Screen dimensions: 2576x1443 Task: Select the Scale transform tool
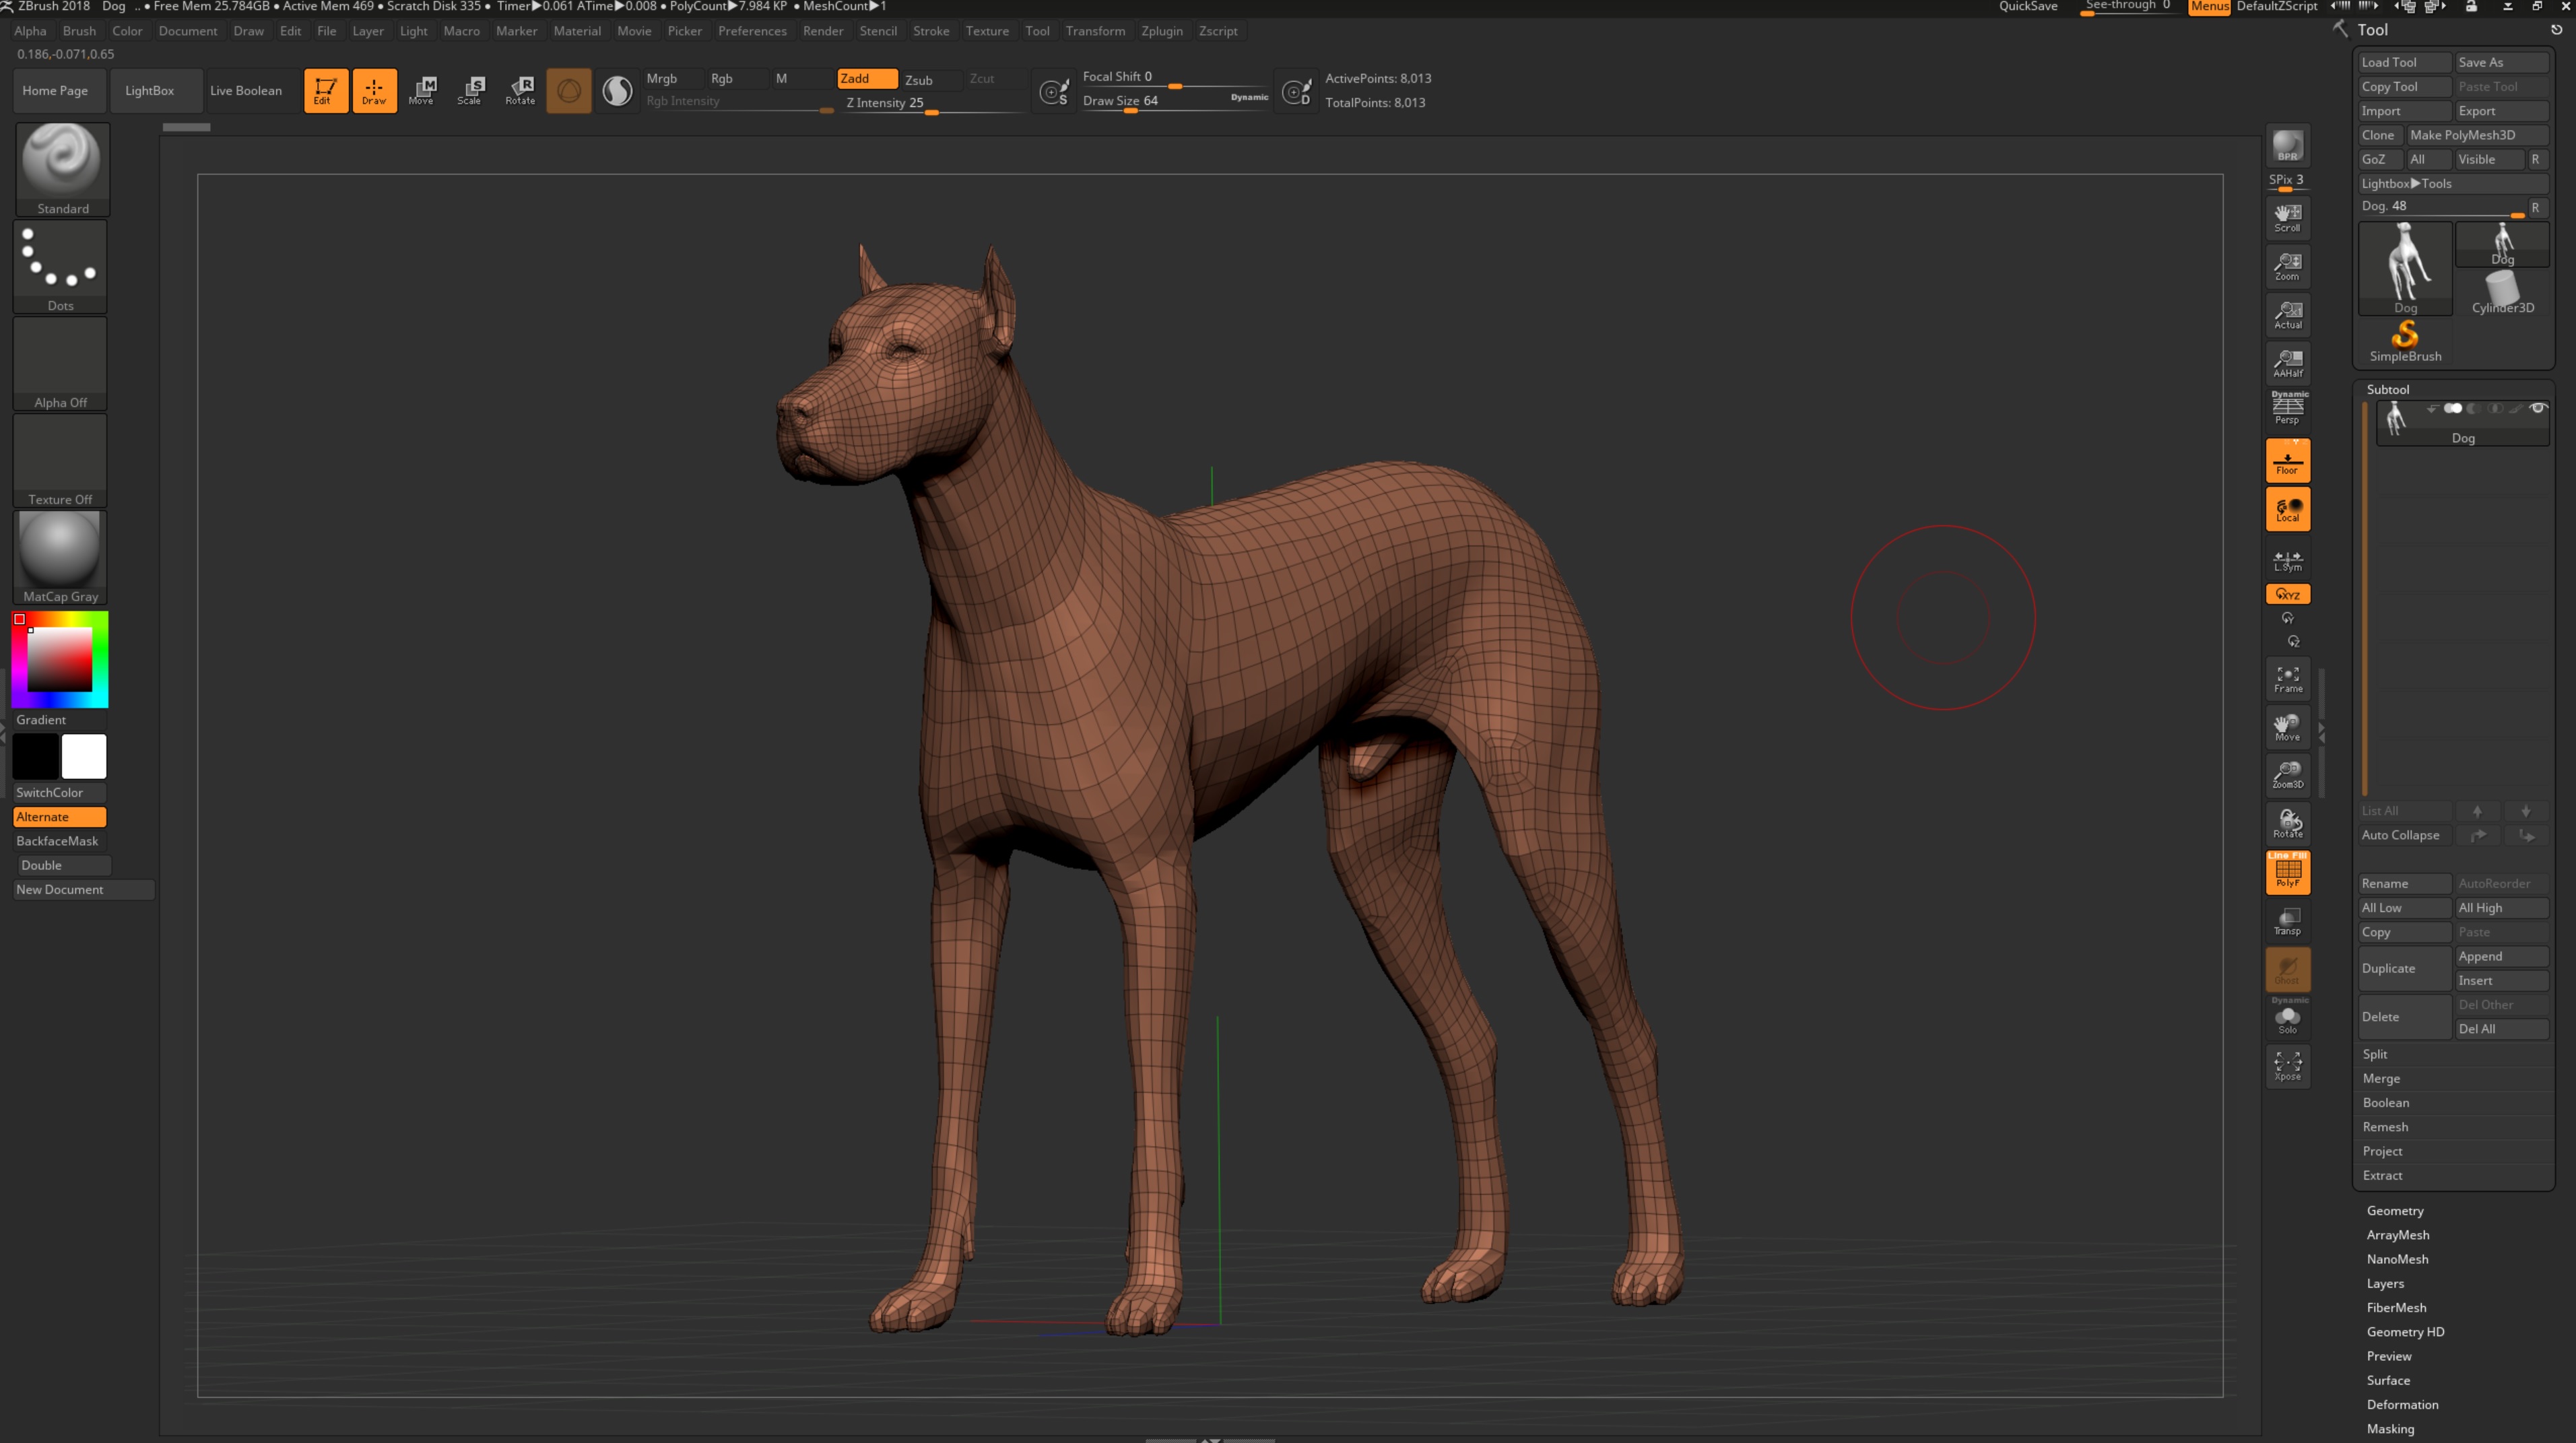click(x=469, y=90)
